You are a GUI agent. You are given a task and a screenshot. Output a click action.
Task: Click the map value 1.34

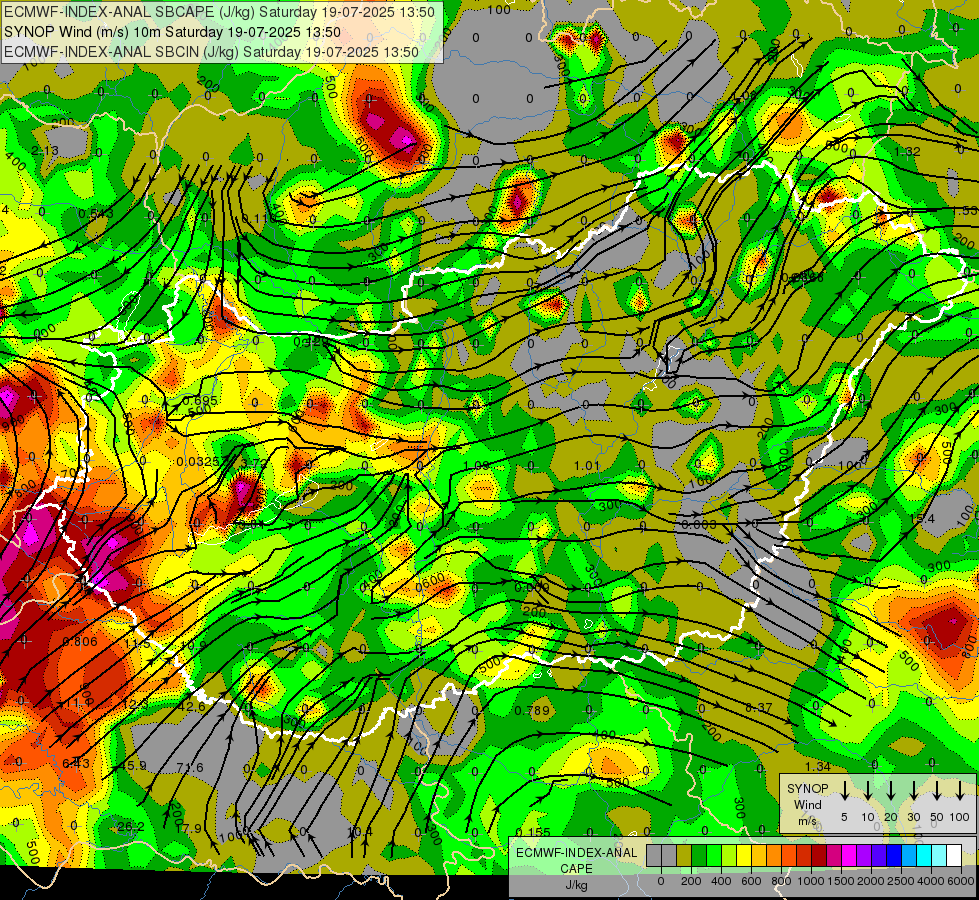click(817, 766)
